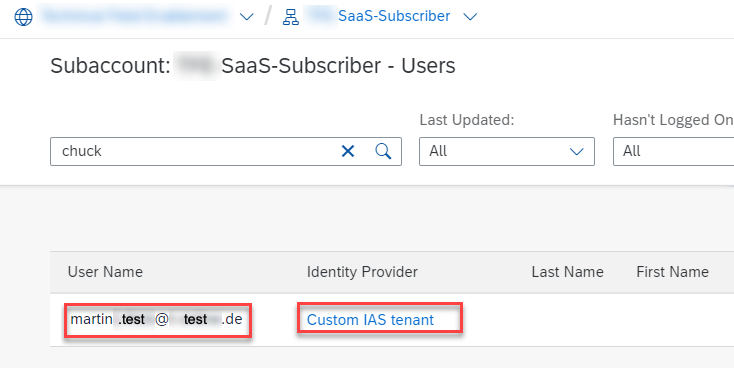Image resolution: width=734 pixels, height=368 pixels.
Task: Open the Hasn't Logged On dropdown
Action: 674,151
